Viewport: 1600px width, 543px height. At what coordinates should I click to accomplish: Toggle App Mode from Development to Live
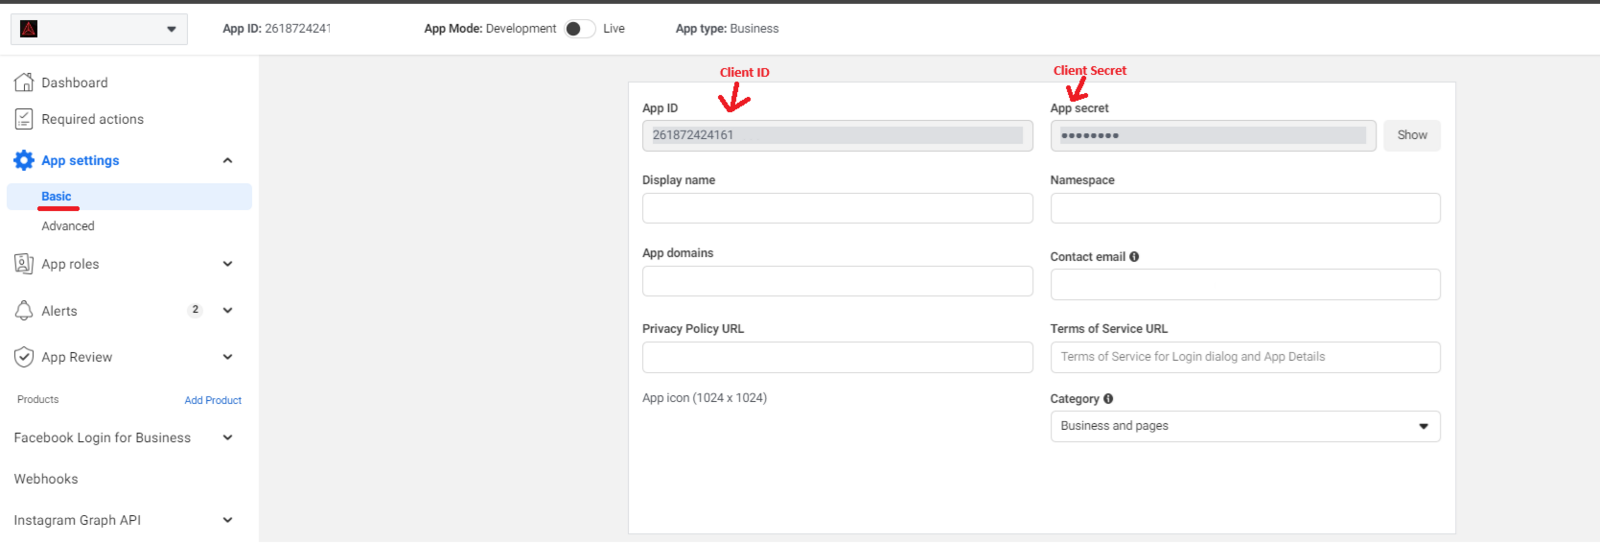coord(579,29)
